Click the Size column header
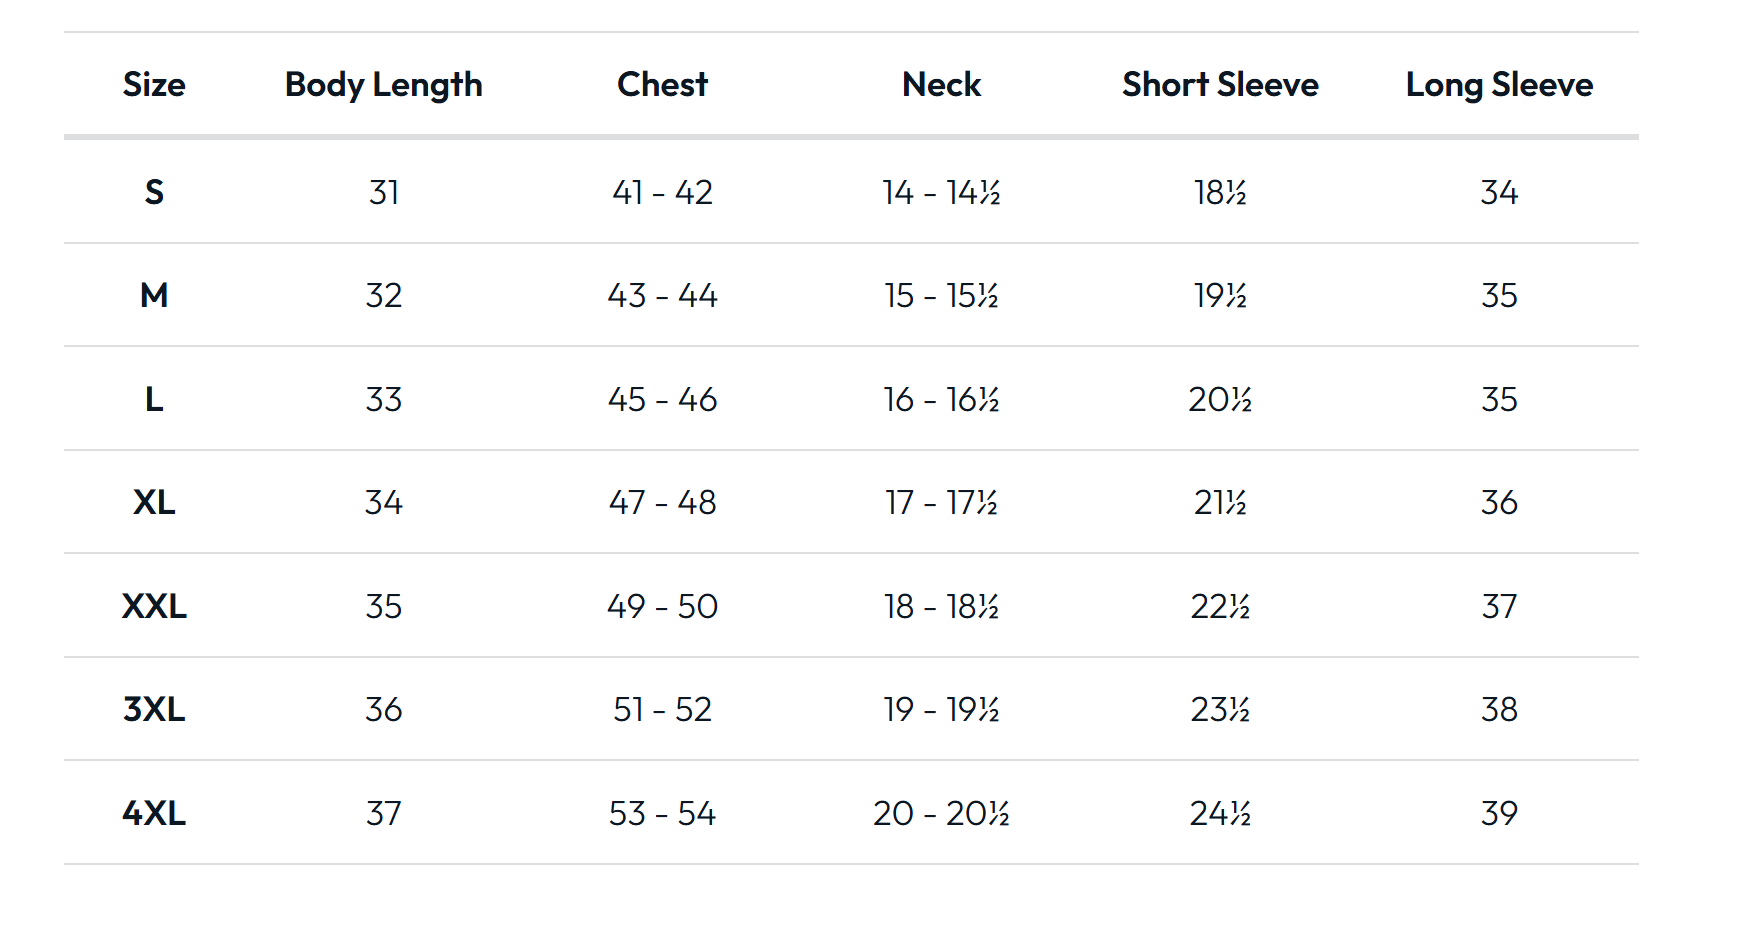The height and width of the screenshot is (930, 1752). [154, 85]
